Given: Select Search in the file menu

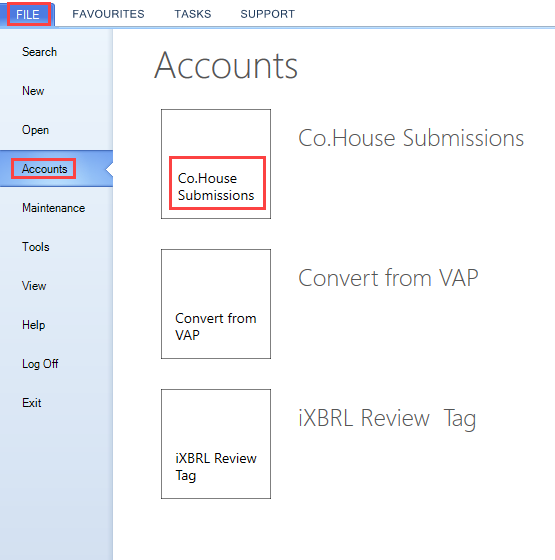Looking at the screenshot, I should [x=39, y=52].
